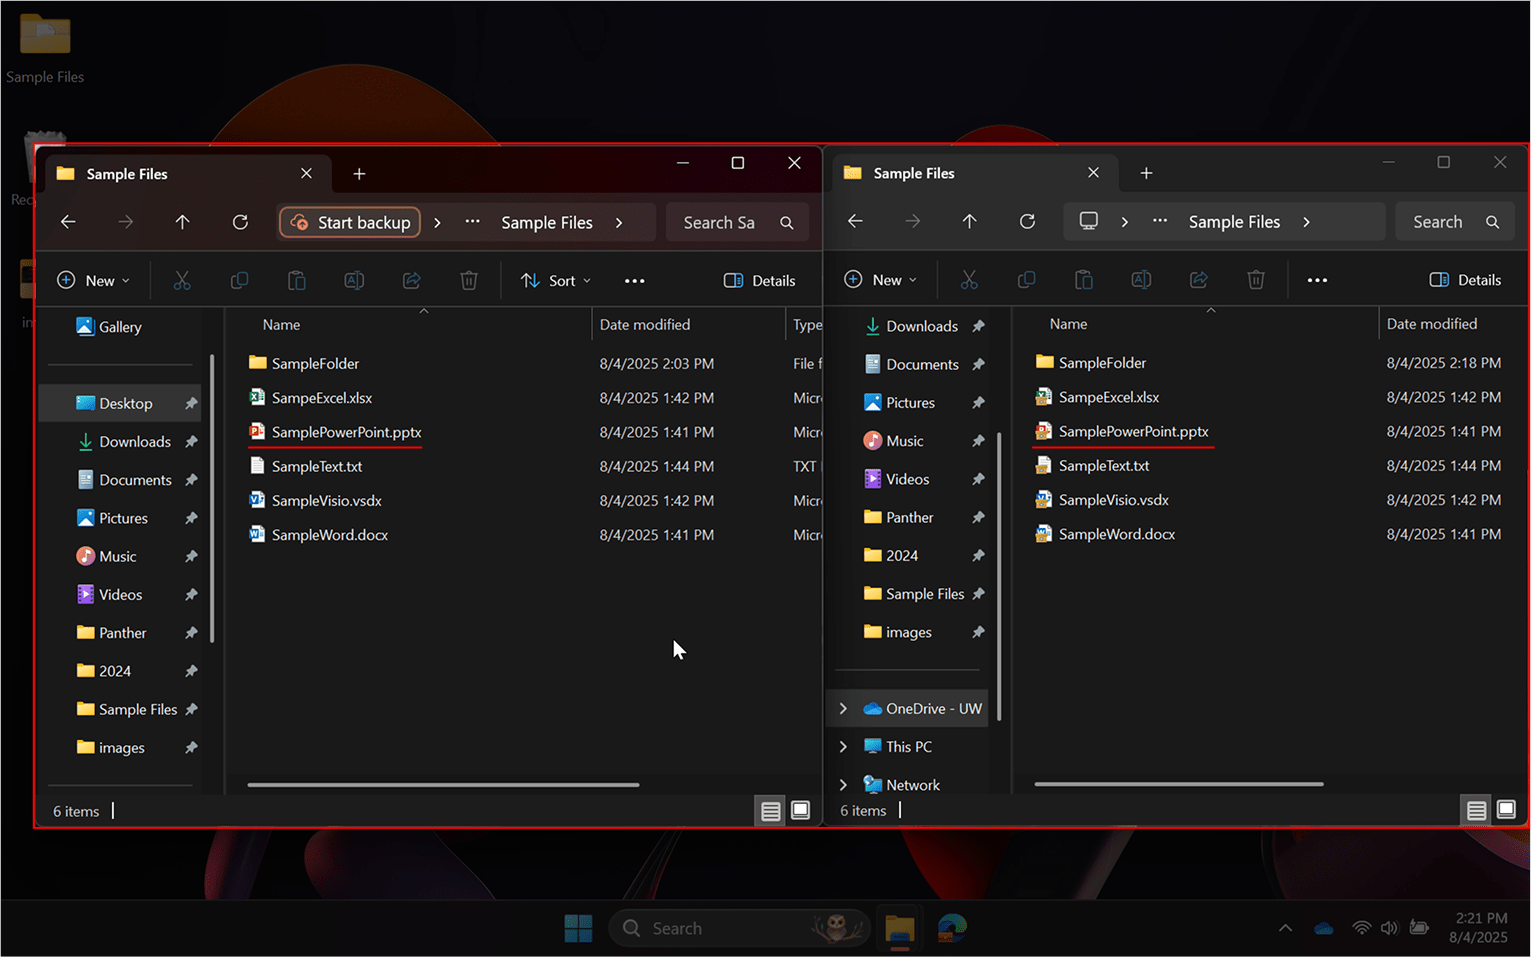Image resolution: width=1531 pixels, height=957 pixels.
Task: Click the Cut icon in left window toolbar
Action: point(182,280)
